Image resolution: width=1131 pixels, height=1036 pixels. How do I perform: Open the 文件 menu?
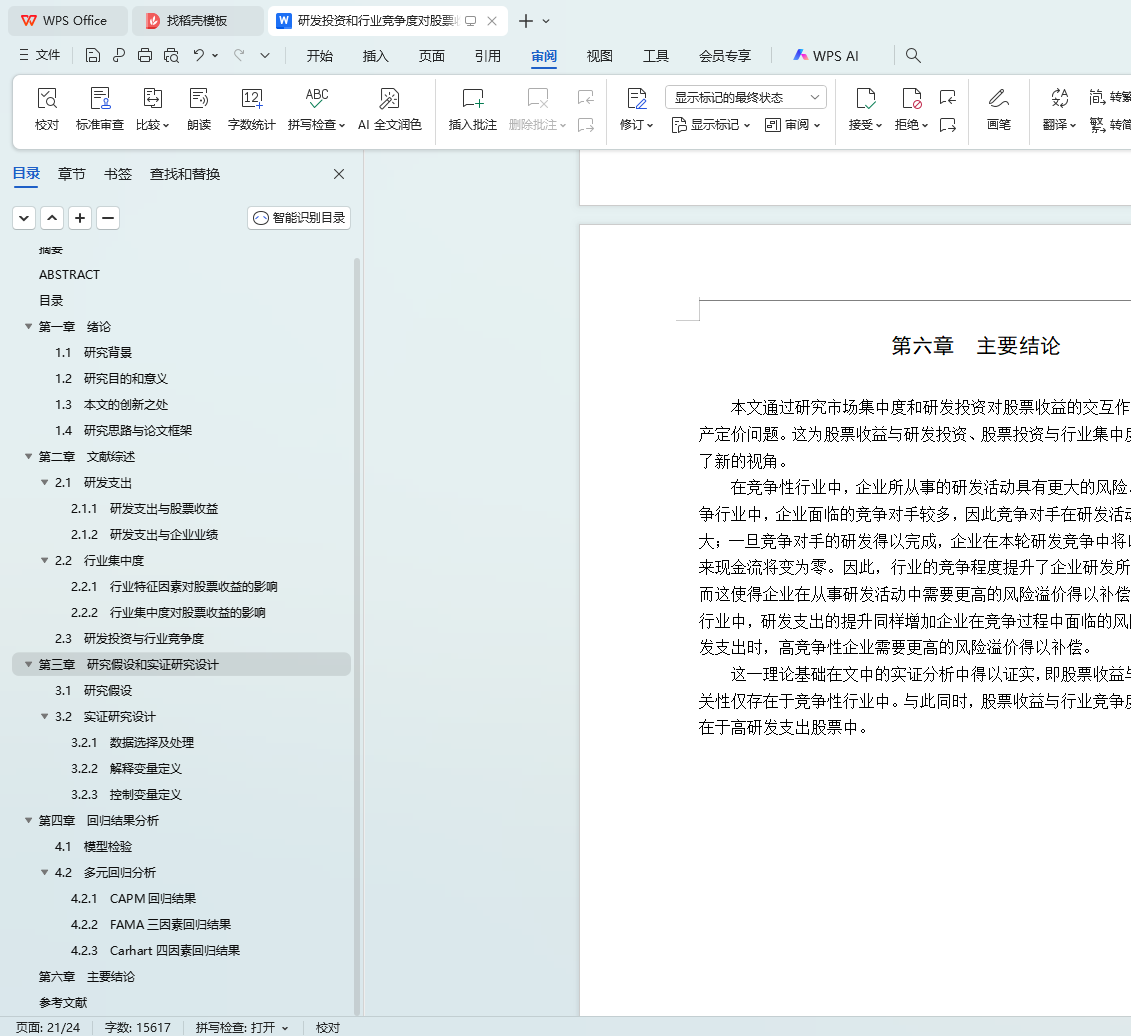tap(40, 55)
